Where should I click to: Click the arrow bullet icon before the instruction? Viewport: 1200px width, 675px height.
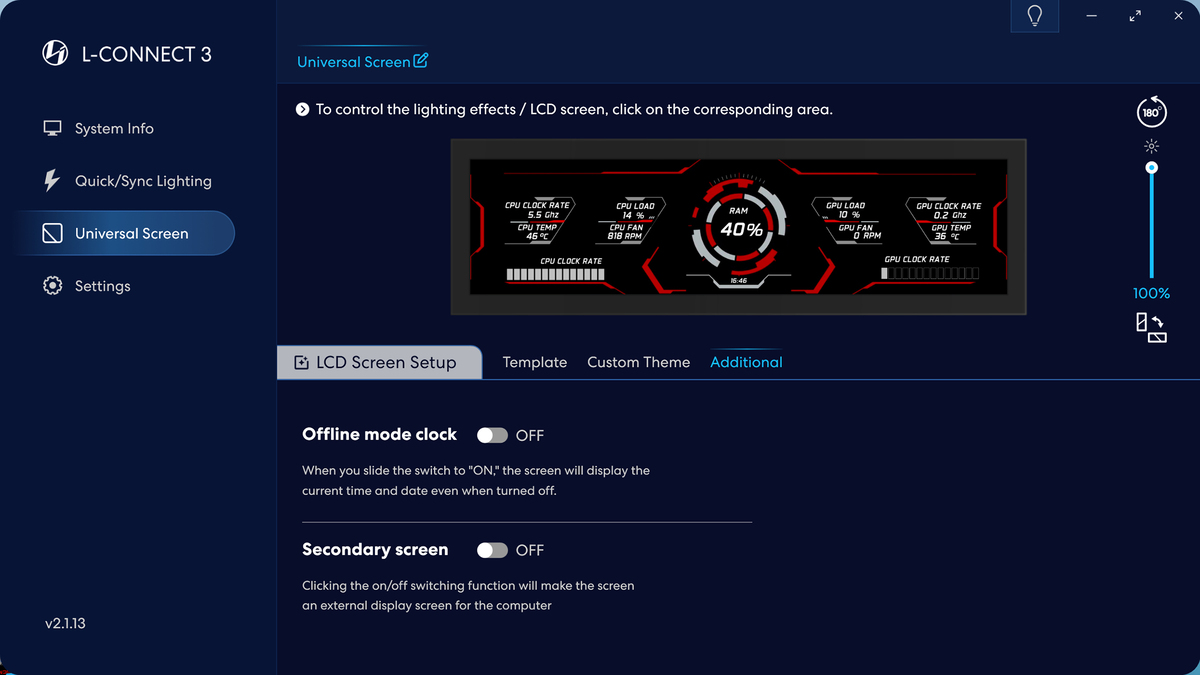pos(303,109)
